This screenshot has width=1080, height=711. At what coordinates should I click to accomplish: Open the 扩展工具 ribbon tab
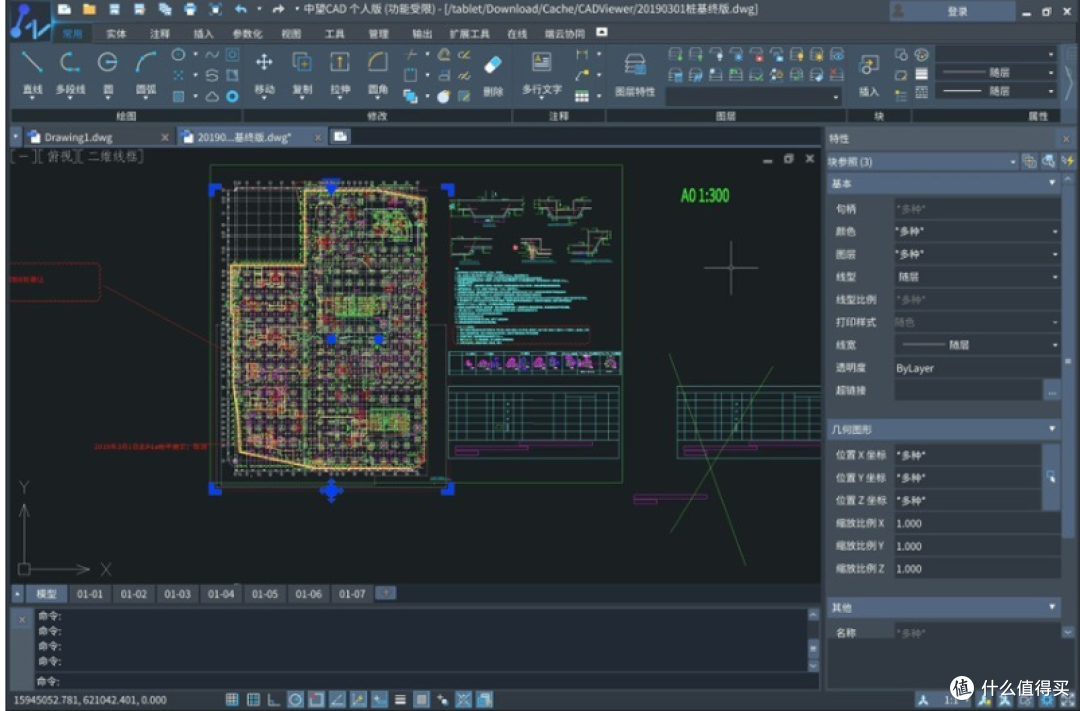469,33
